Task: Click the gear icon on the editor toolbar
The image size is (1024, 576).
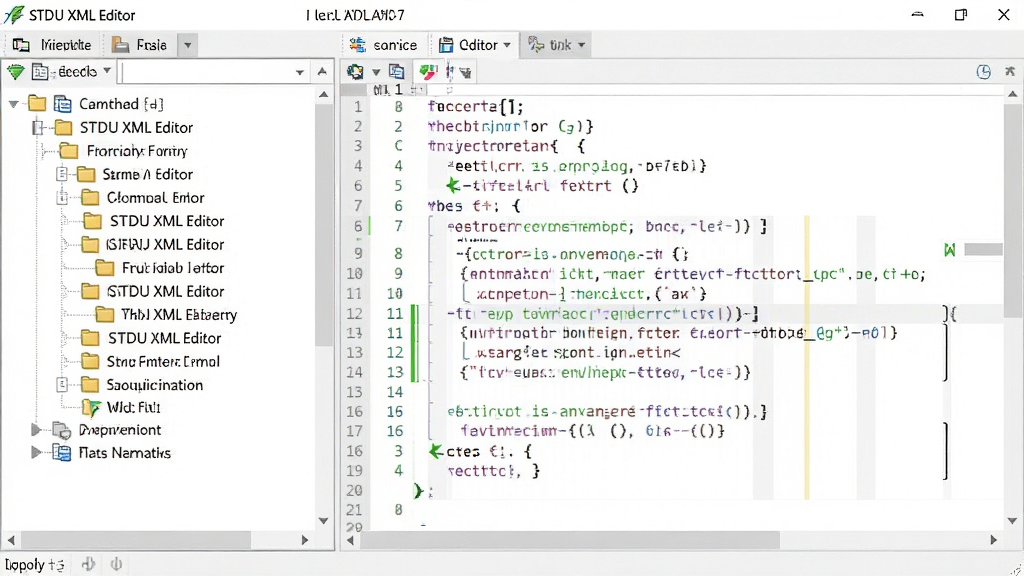Action: point(355,72)
